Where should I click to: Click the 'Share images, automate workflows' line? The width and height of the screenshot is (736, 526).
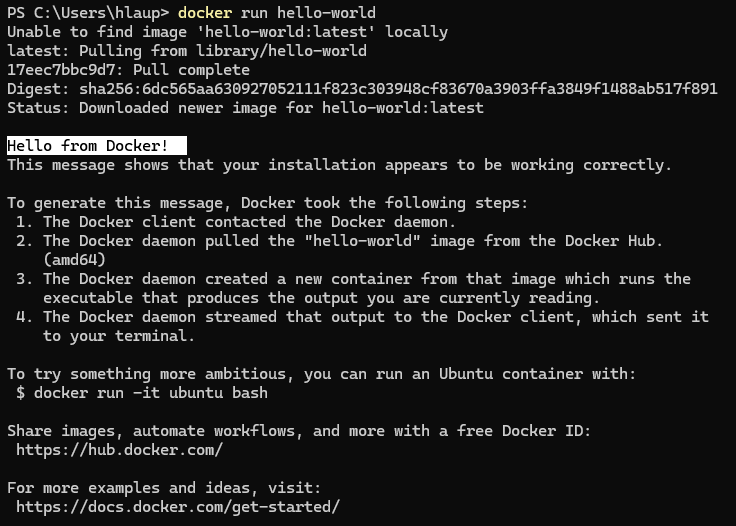coord(299,431)
